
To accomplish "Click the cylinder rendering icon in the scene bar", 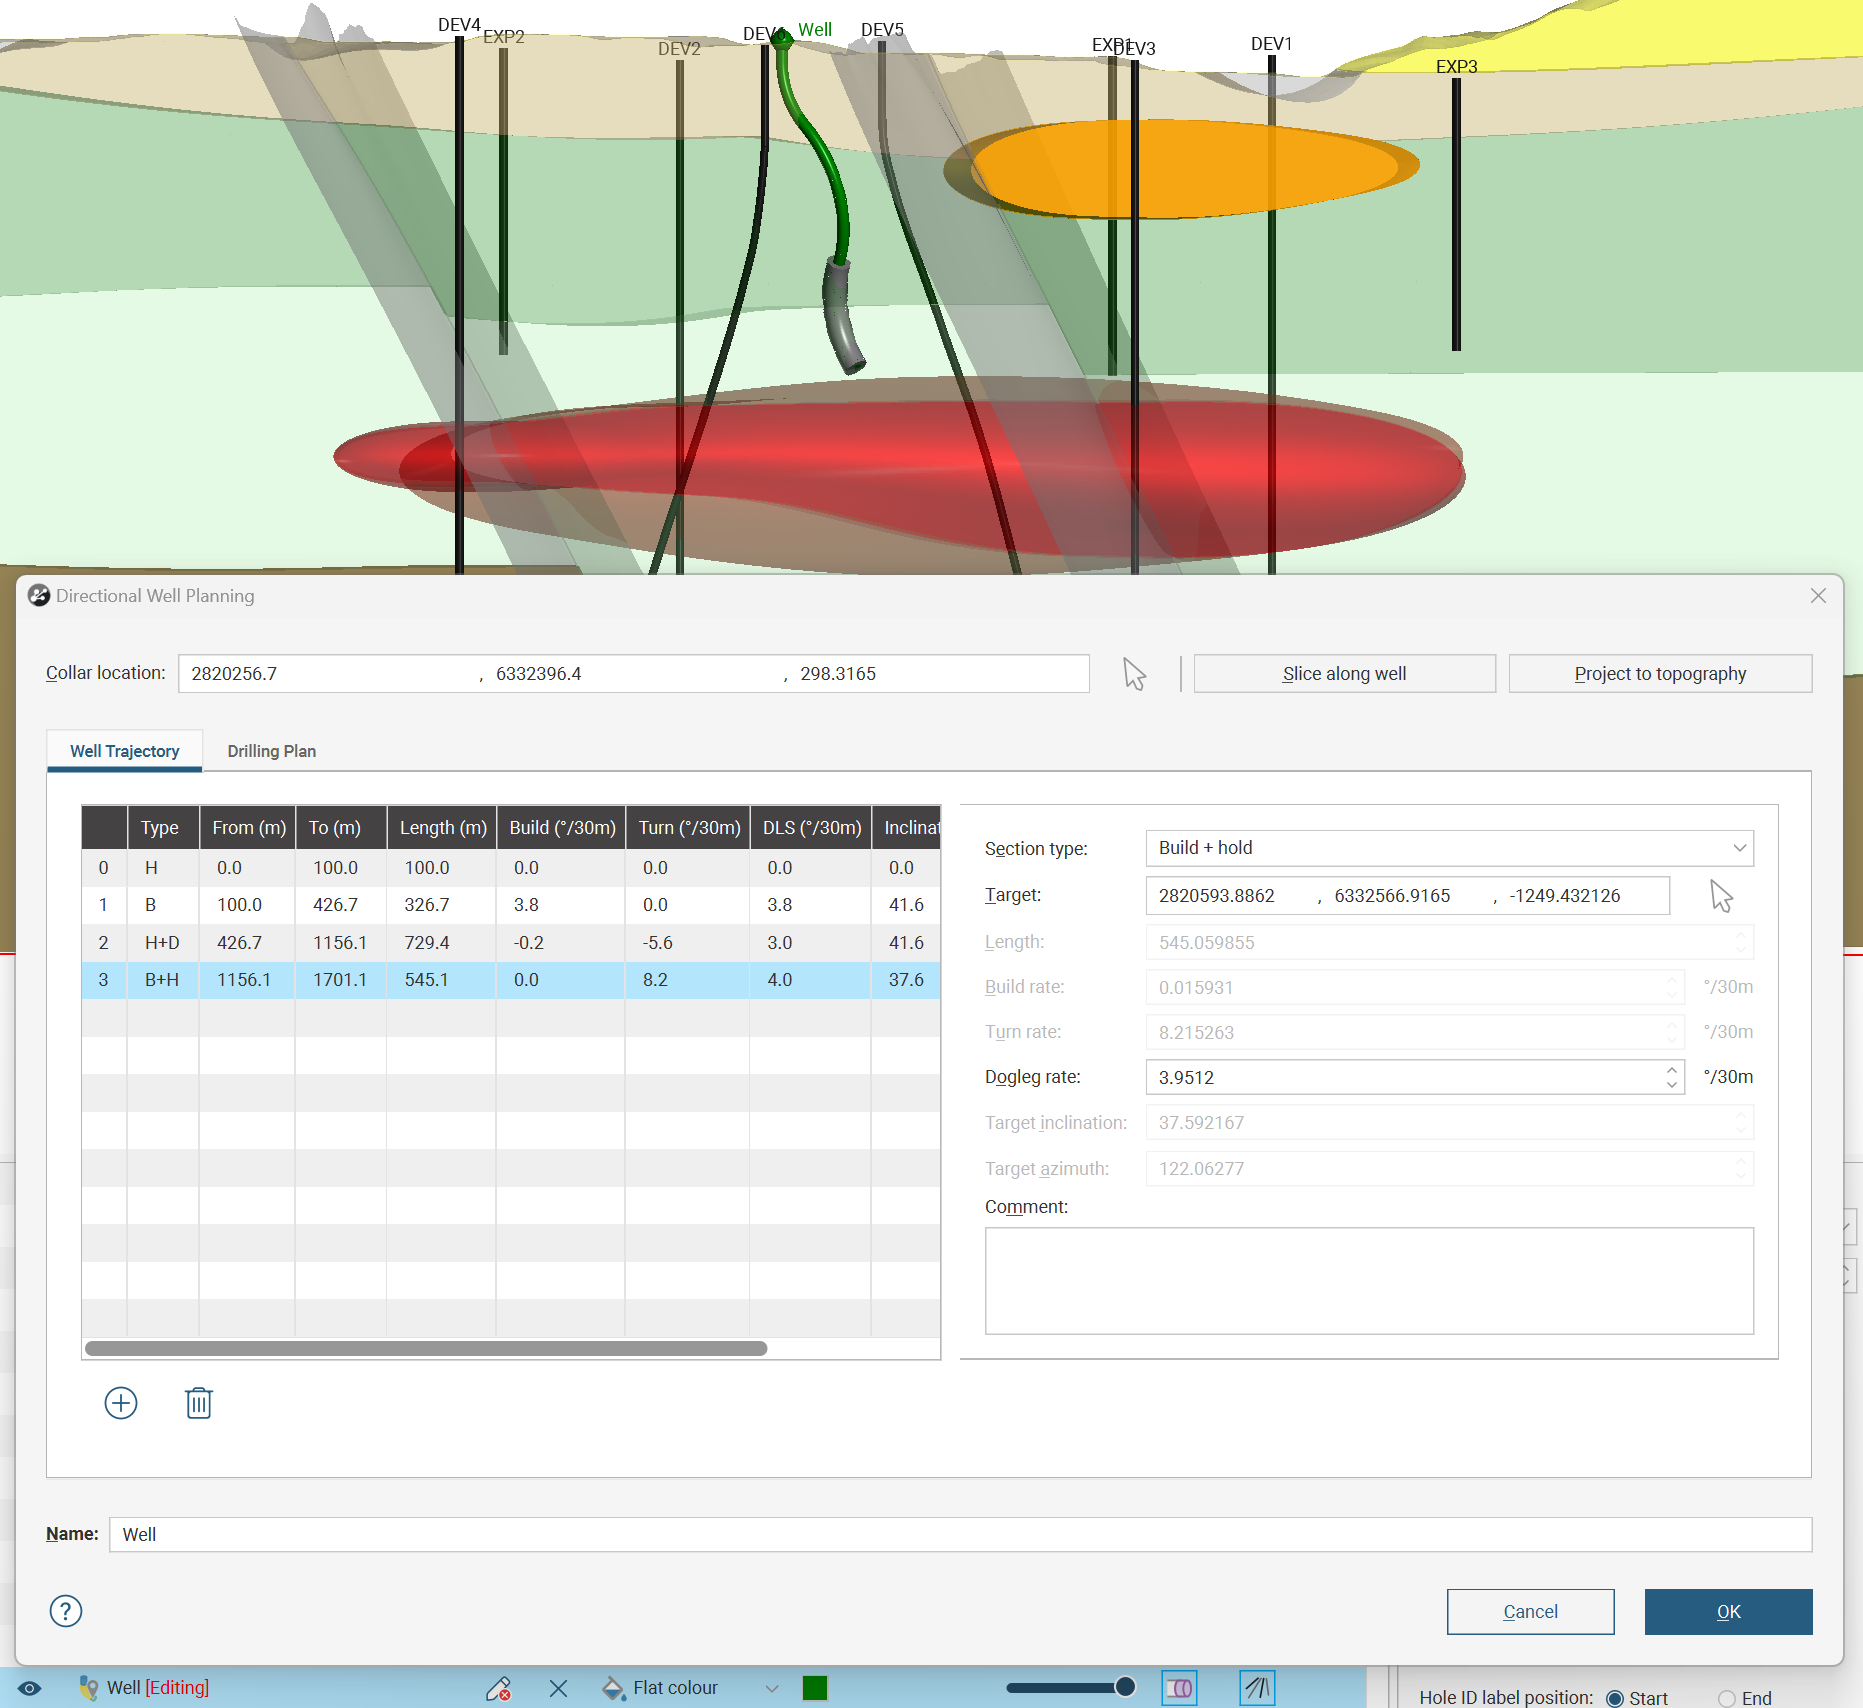I will (x=1179, y=1688).
